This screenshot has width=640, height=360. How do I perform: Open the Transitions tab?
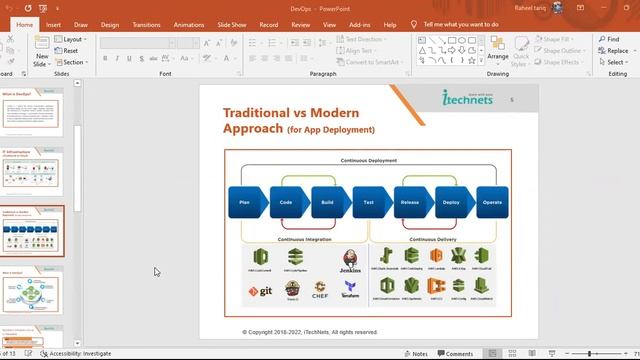tap(147, 25)
